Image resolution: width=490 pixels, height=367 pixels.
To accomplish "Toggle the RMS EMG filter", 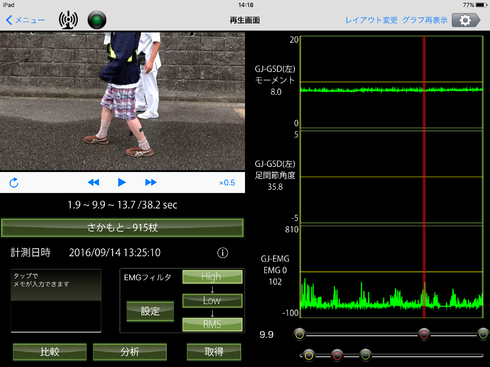I will point(212,324).
